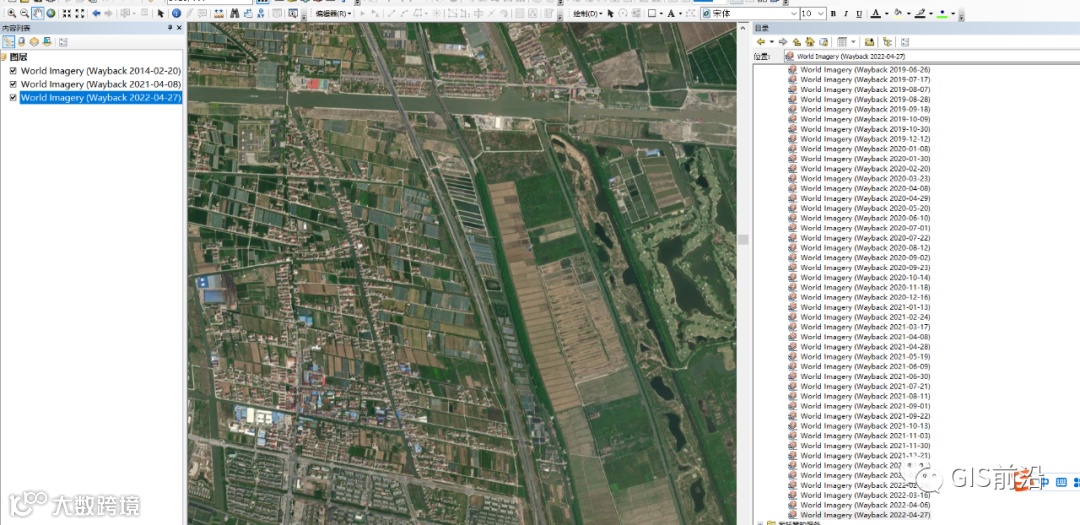
Task: Click the Catalog back arrow
Action: pos(761,42)
